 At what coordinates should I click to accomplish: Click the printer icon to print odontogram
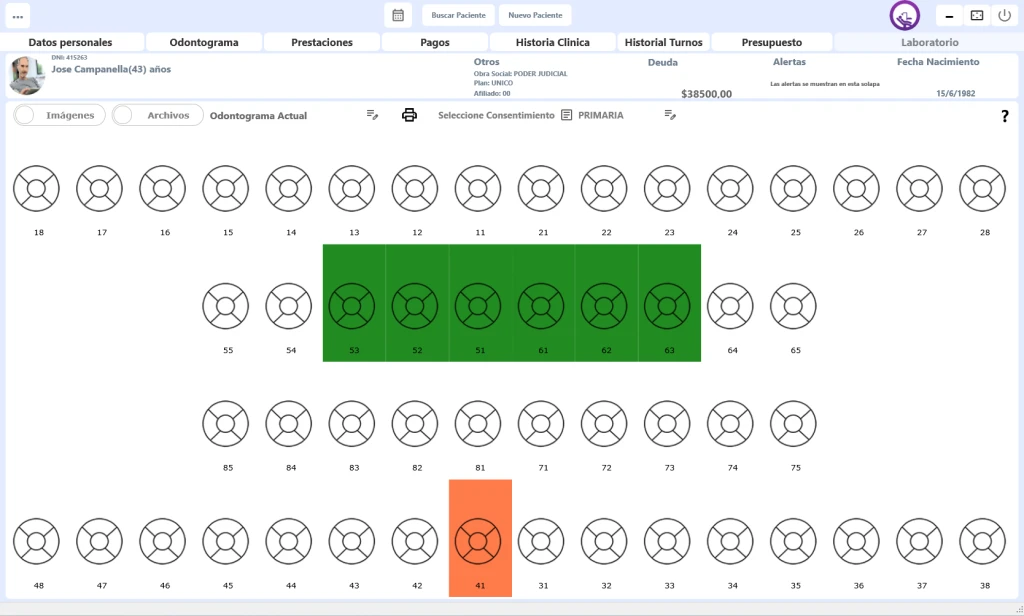pyautogui.click(x=409, y=115)
